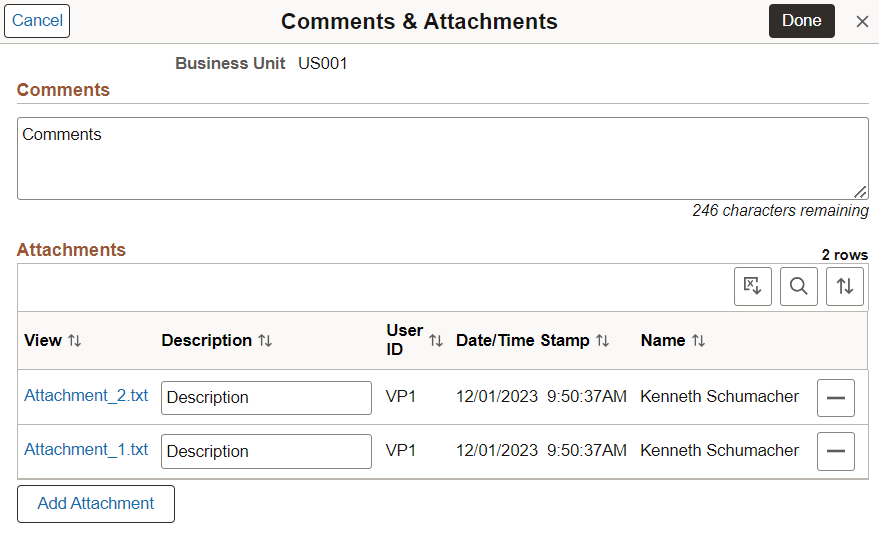The height and width of the screenshot is (547, 879).
Task: Click the User ID column header label
Action: tap(404, 340)
